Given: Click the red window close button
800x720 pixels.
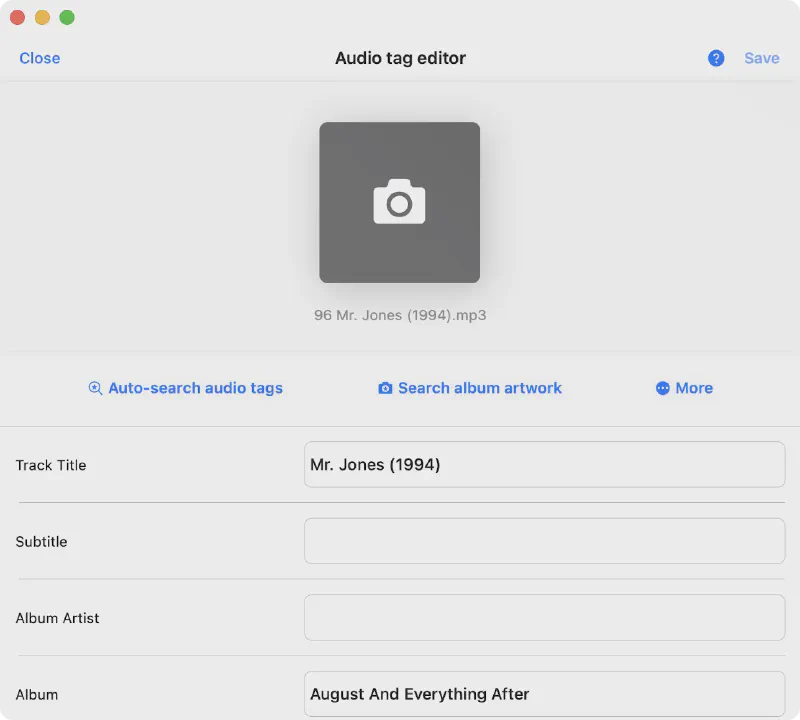Looking at the screenshot, I should coord(17,18).
